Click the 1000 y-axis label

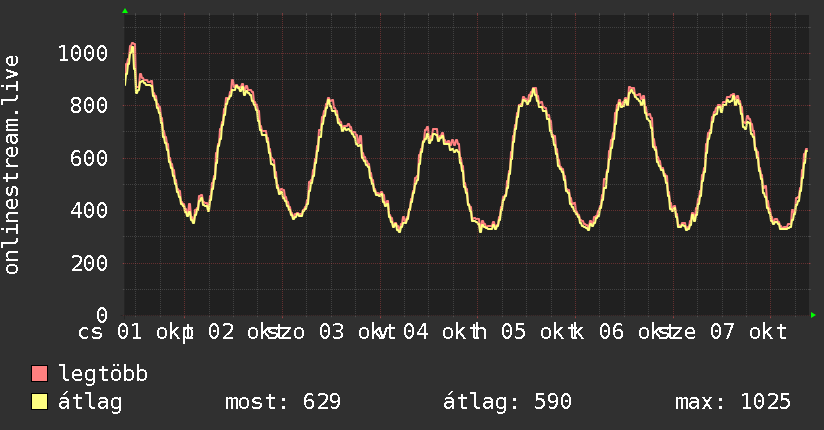coord(83,54)
